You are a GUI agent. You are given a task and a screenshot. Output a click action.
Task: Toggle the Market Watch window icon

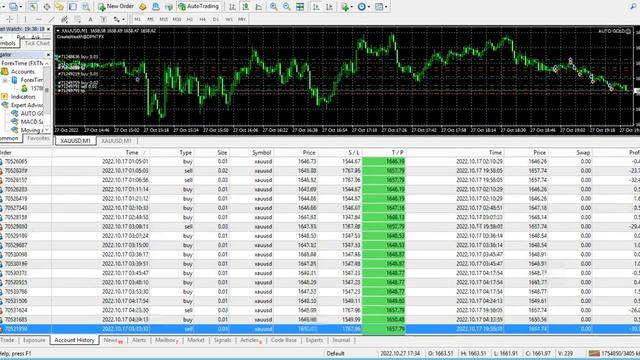click(x=33, y=7)
